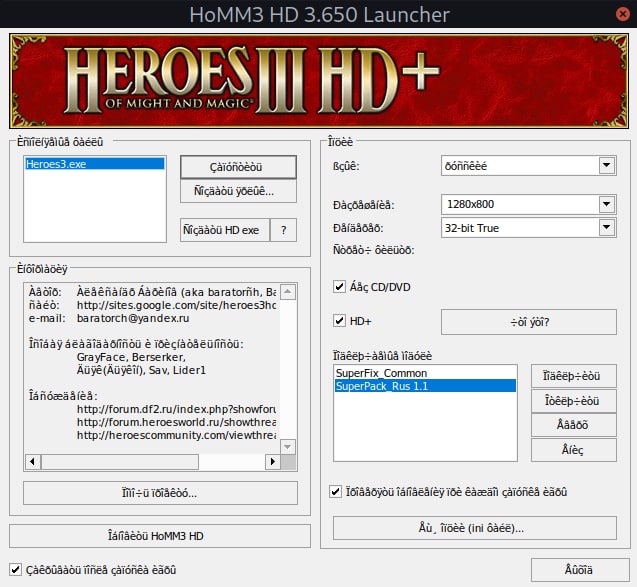This screenshot has width=637, height=587.
Task: Click the sites.google.com URL in info box
Action: point(176,305)
